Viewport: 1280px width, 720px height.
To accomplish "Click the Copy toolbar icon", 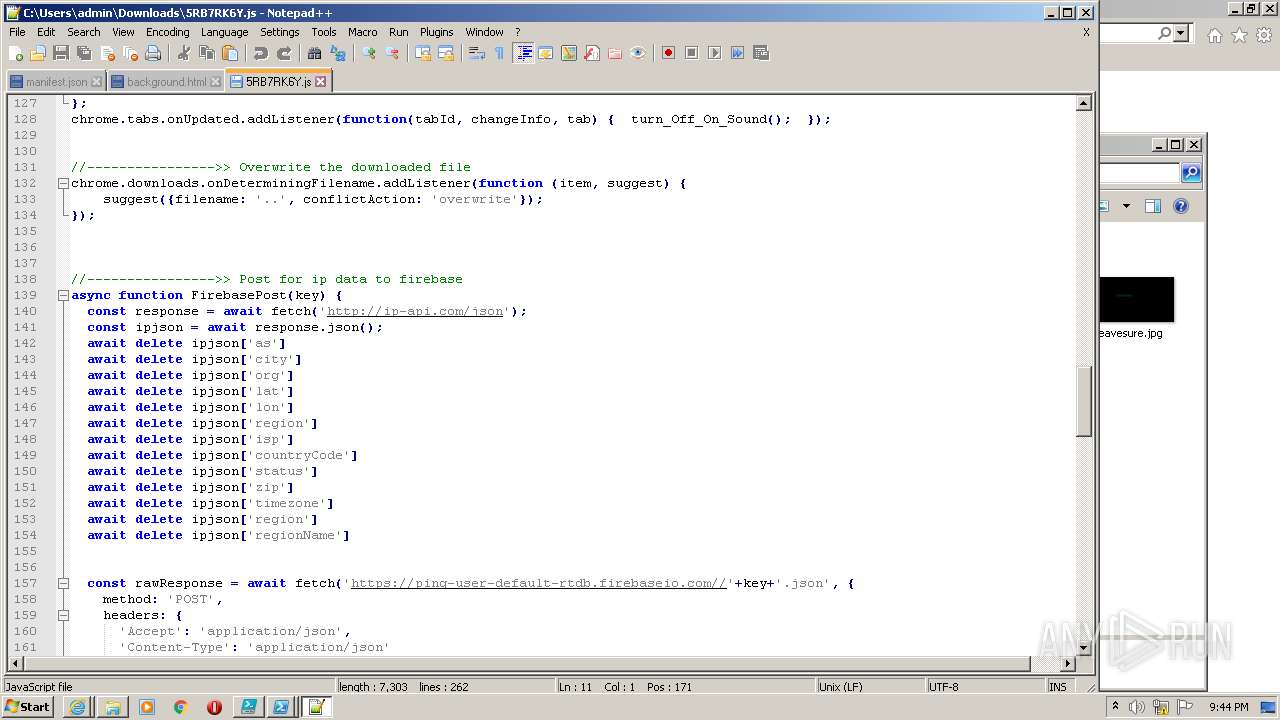I will coord(207,53).
